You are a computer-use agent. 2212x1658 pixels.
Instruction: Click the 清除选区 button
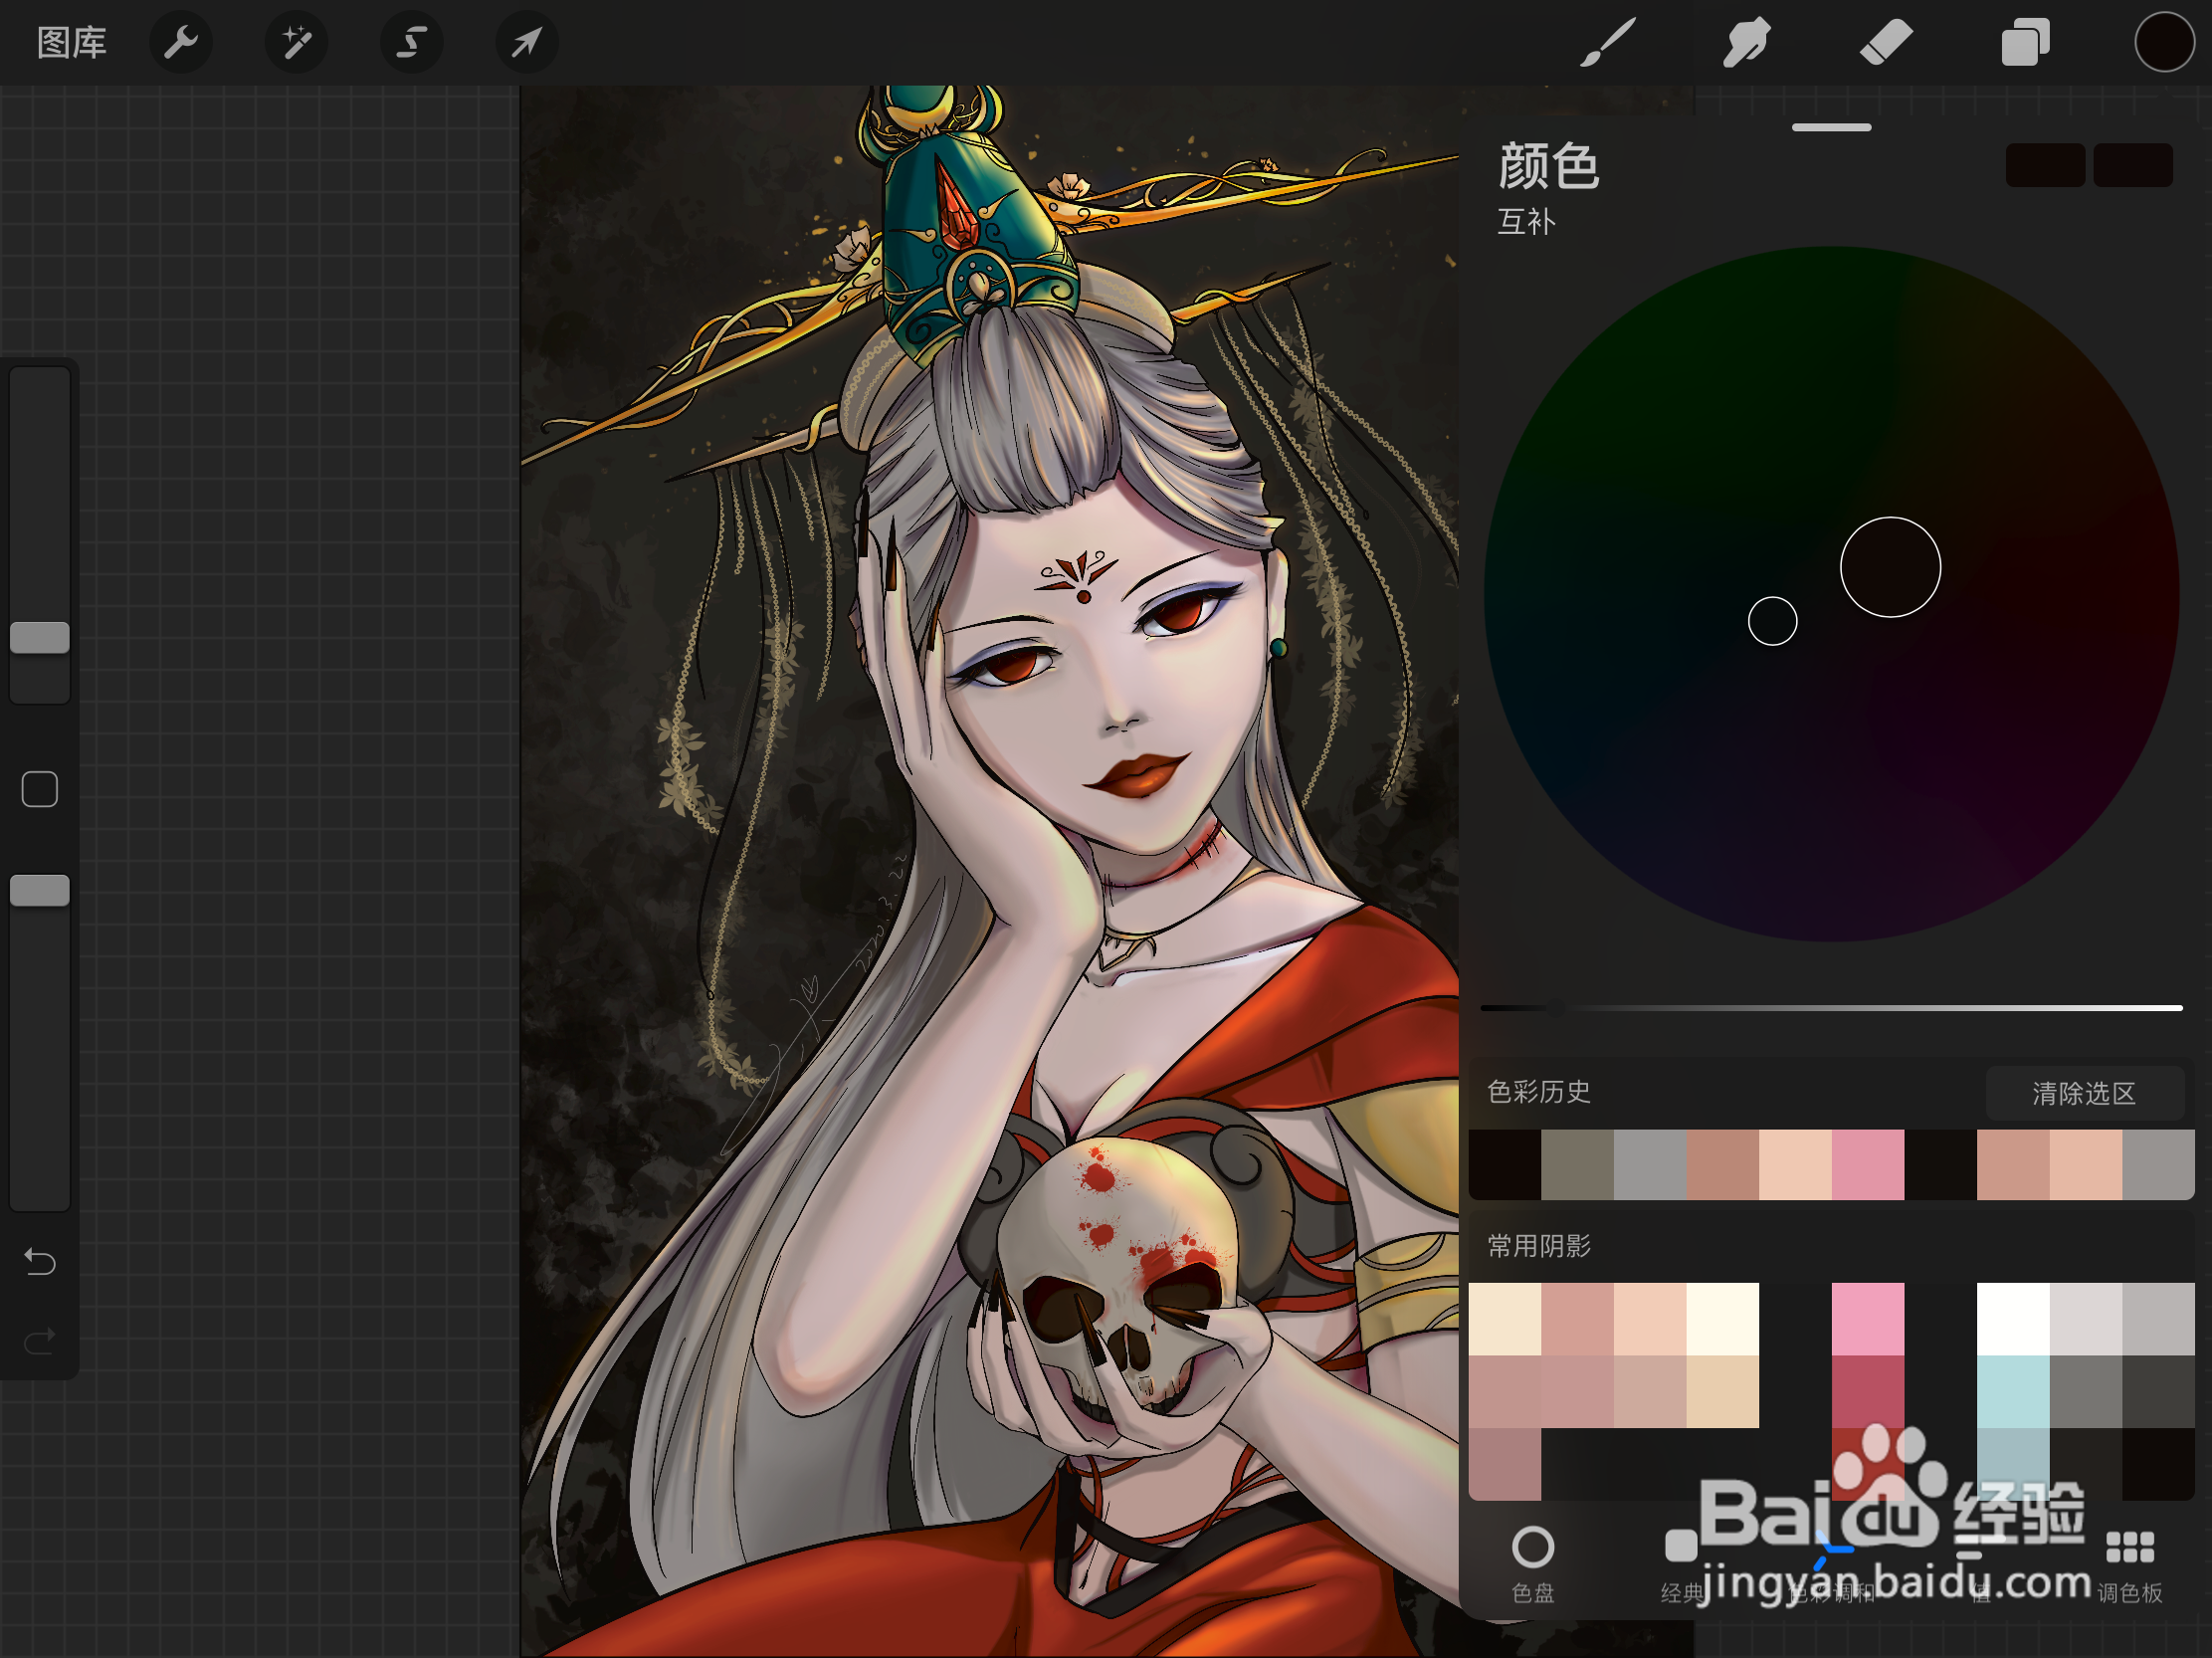coord(2084,1093)
